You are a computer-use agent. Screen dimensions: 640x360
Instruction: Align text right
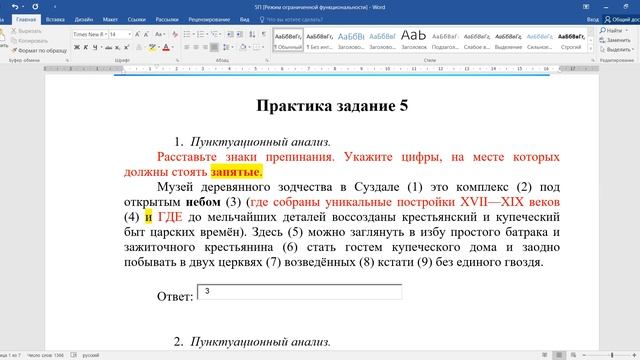tap(205, 48)
